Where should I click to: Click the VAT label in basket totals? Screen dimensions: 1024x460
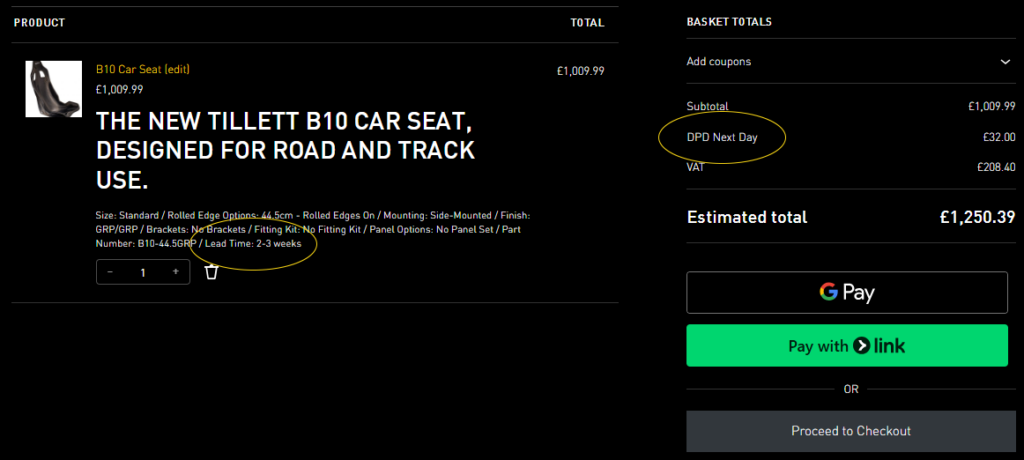(x=696, y=167)
